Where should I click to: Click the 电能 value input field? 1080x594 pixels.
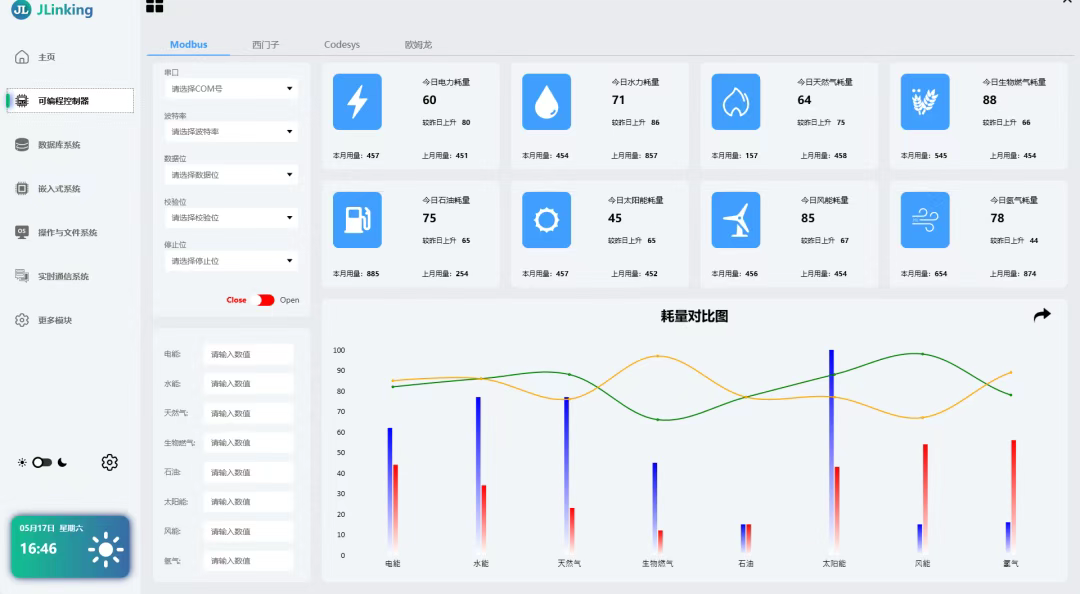click(x=247, y=352)
